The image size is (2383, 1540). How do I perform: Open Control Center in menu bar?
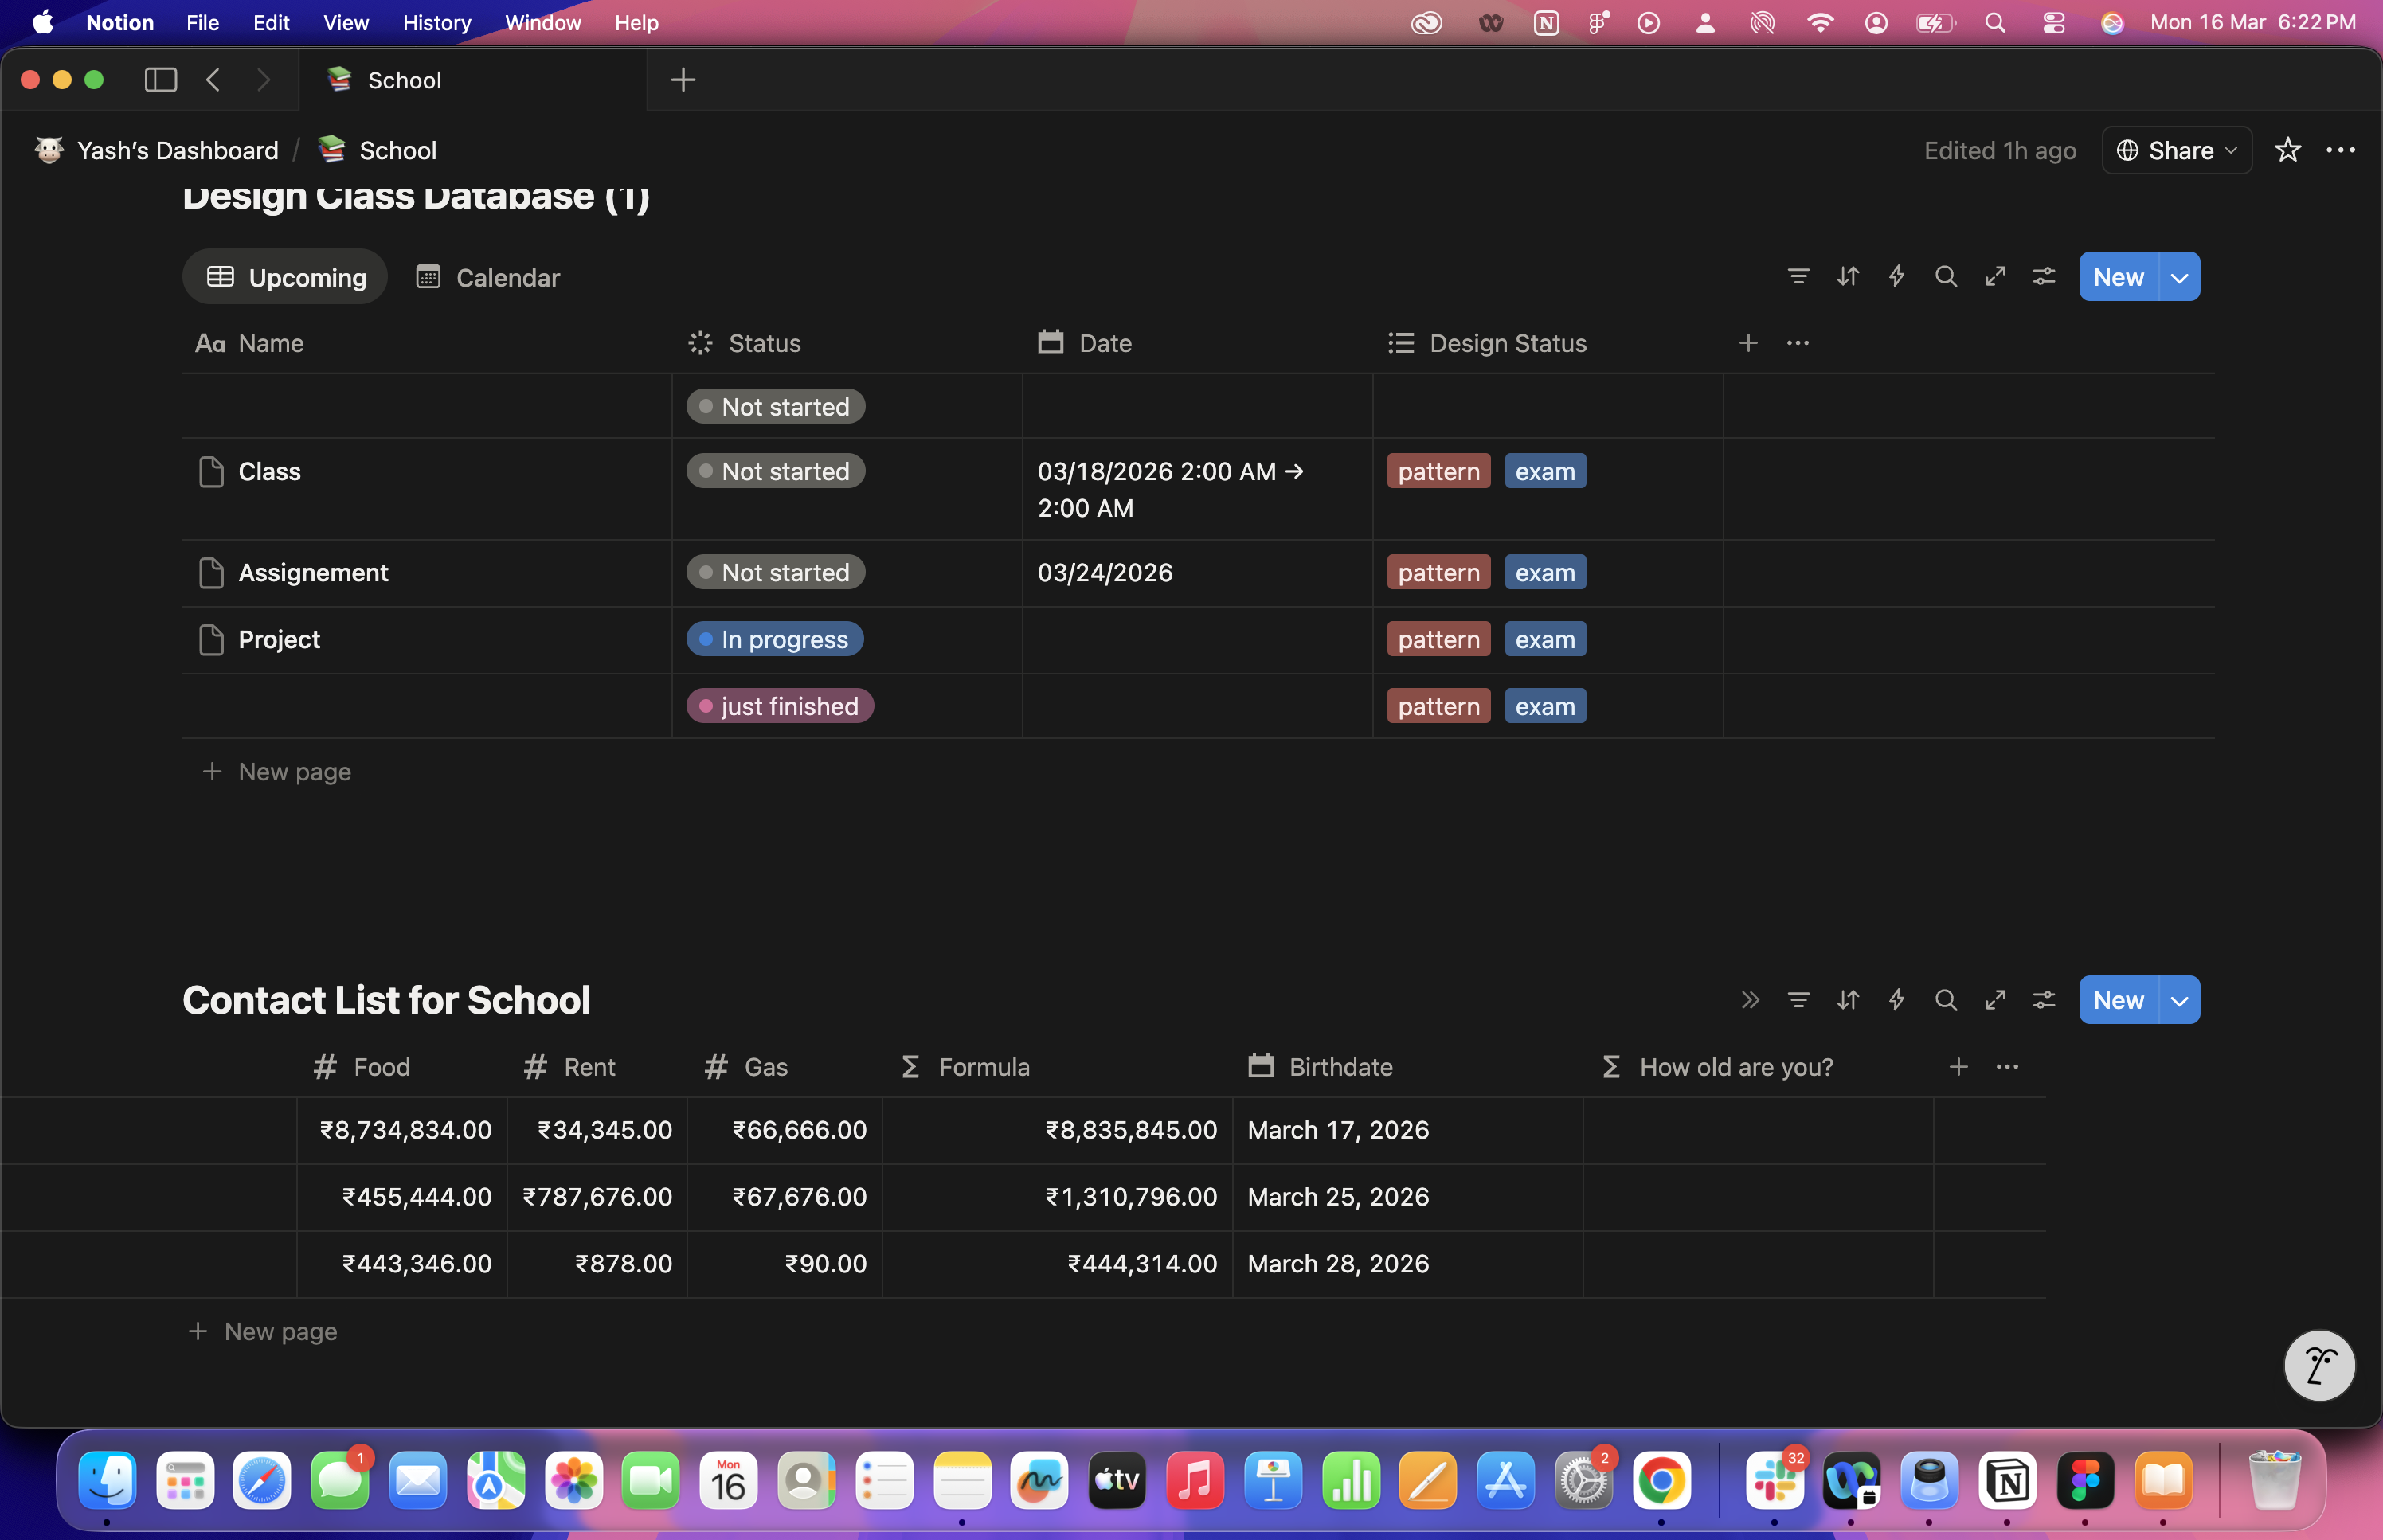[x=2053, y=23]
